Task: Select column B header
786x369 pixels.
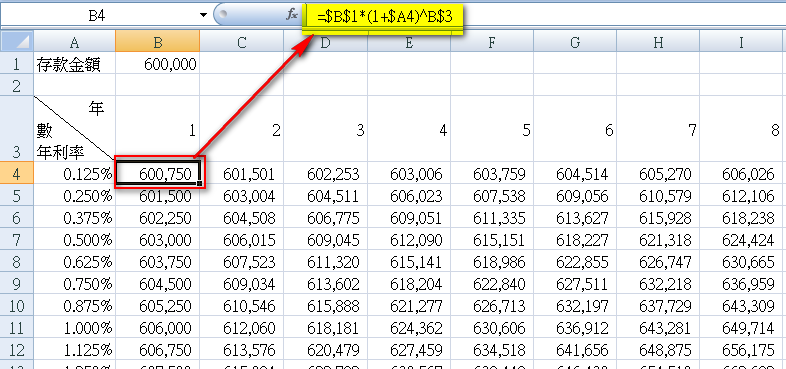Action: [157, 42]
